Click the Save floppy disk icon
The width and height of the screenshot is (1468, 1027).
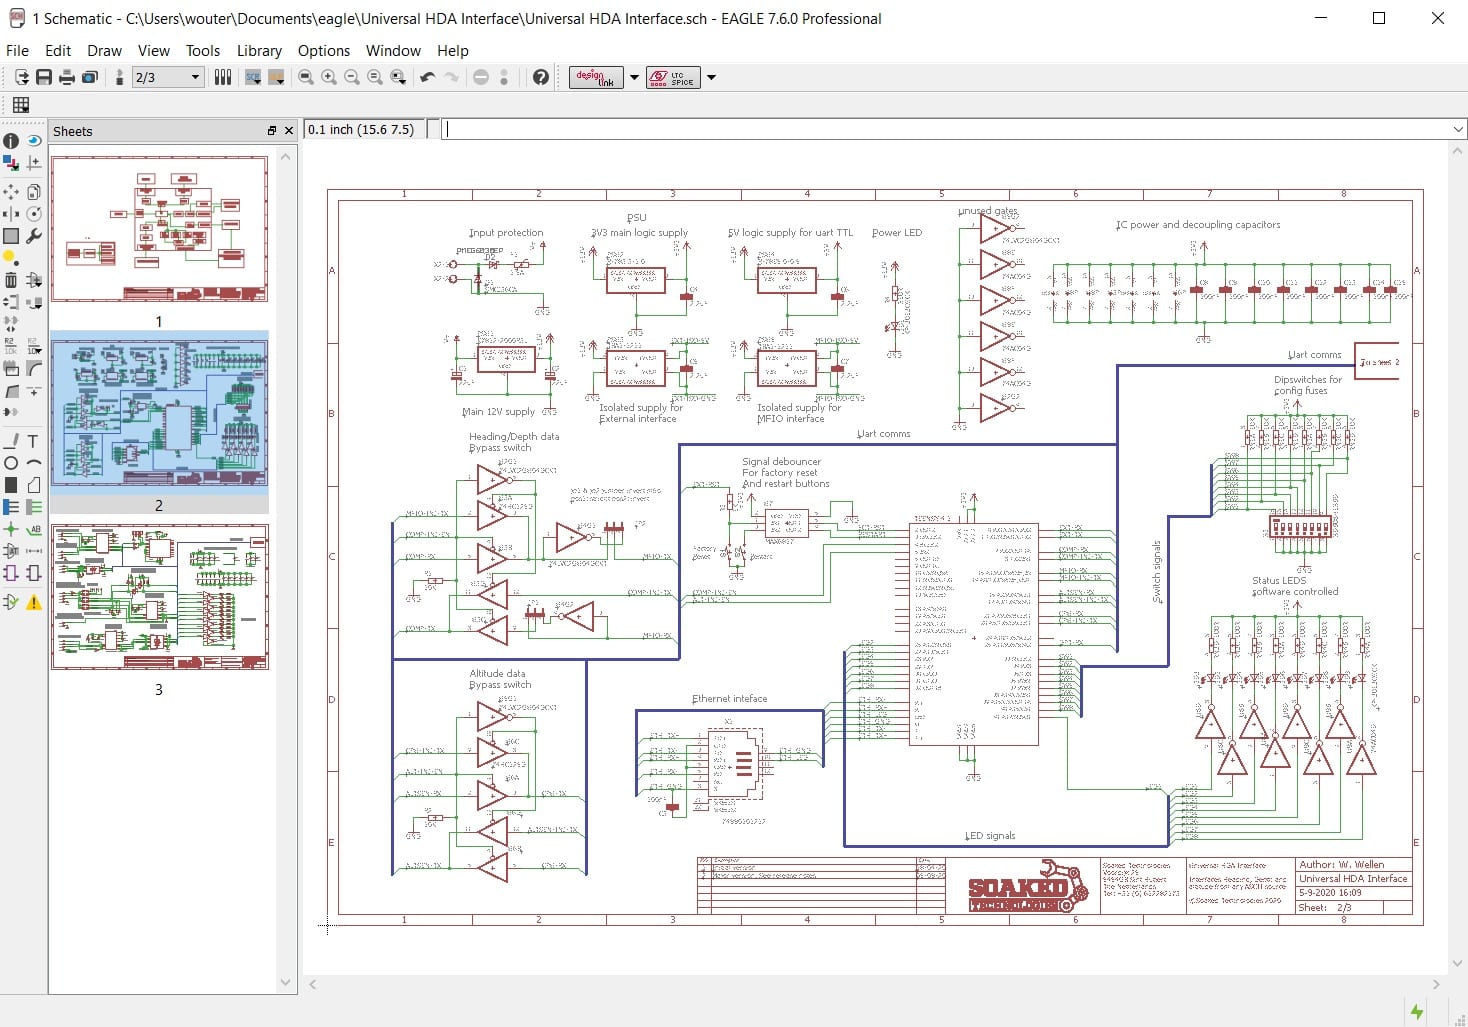[x=44, y=77]
